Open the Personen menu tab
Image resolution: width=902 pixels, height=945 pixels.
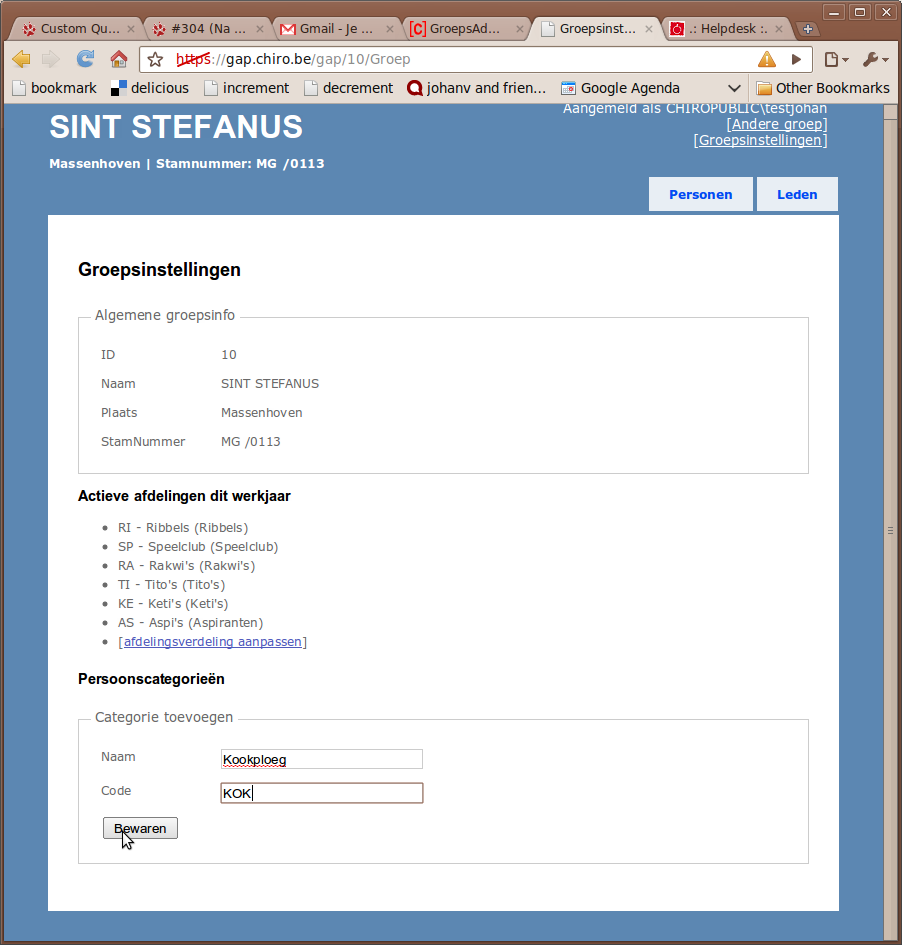[x=701, y=194]
